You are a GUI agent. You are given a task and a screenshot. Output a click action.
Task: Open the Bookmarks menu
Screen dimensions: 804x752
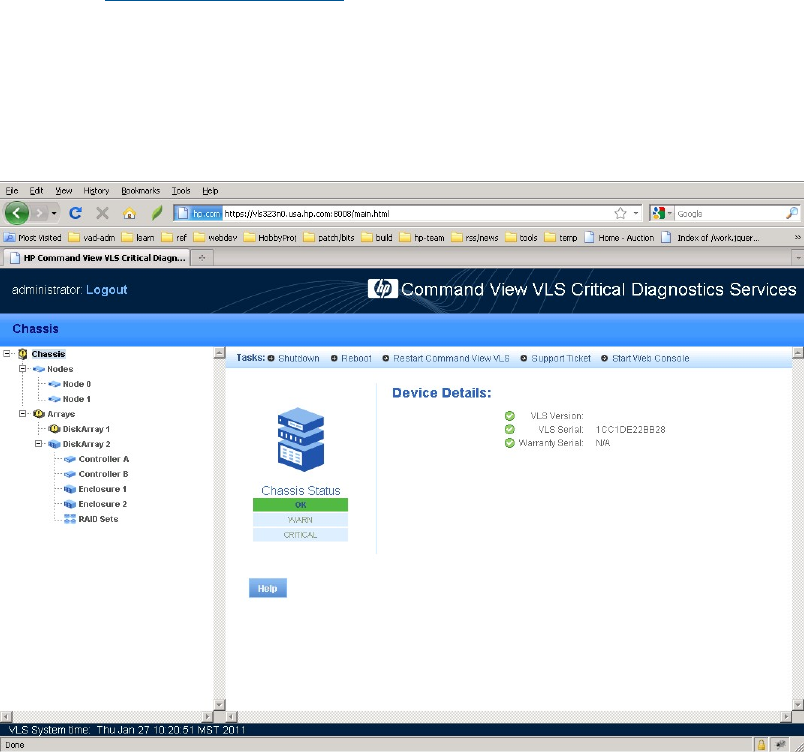click(140, 191)
